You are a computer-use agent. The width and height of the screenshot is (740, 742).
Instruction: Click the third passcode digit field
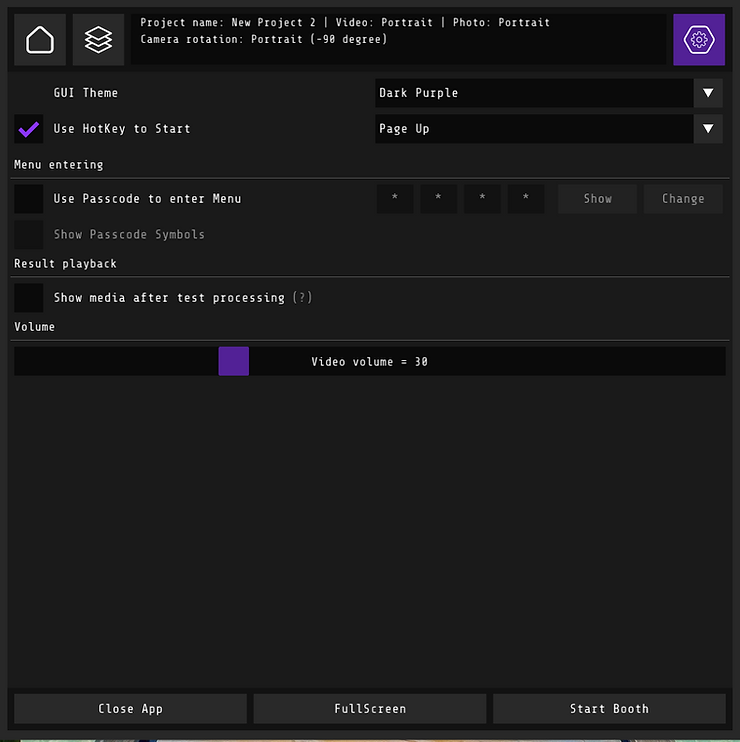tap(482, 199)
